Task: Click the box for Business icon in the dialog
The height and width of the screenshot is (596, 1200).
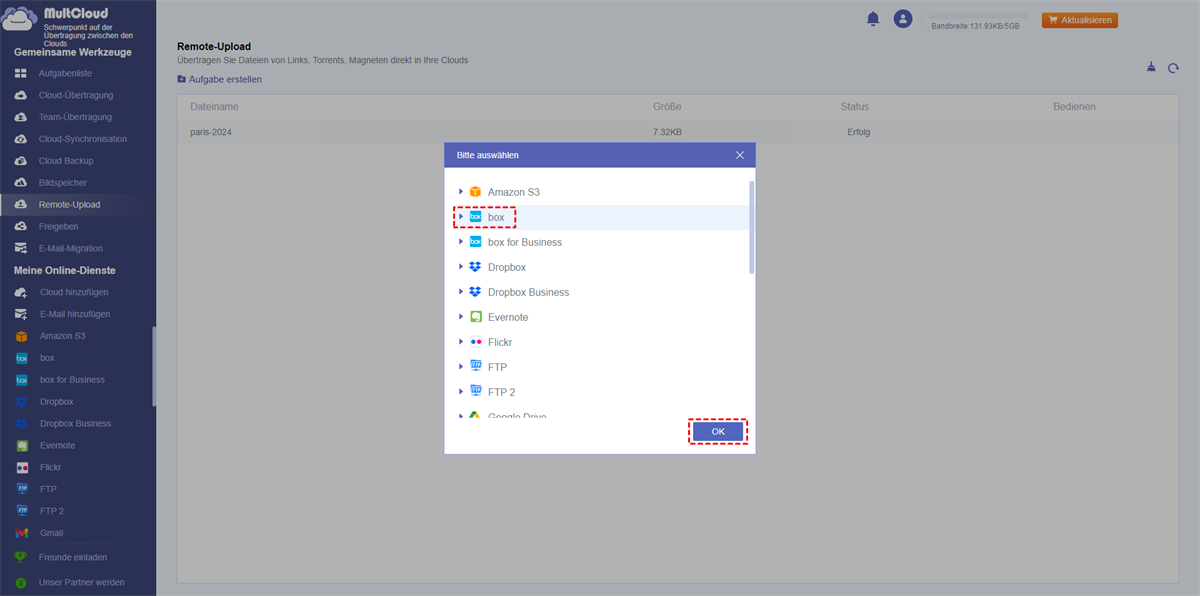Action: (x=475, y=242)
